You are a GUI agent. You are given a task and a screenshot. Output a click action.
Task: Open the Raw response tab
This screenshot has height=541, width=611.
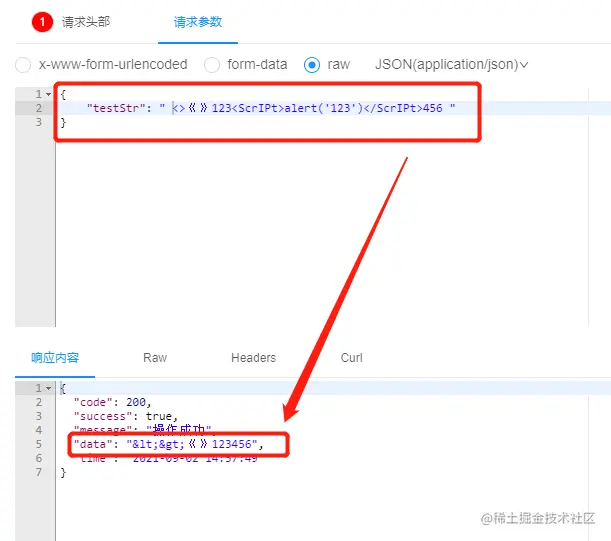click(155, 357)
